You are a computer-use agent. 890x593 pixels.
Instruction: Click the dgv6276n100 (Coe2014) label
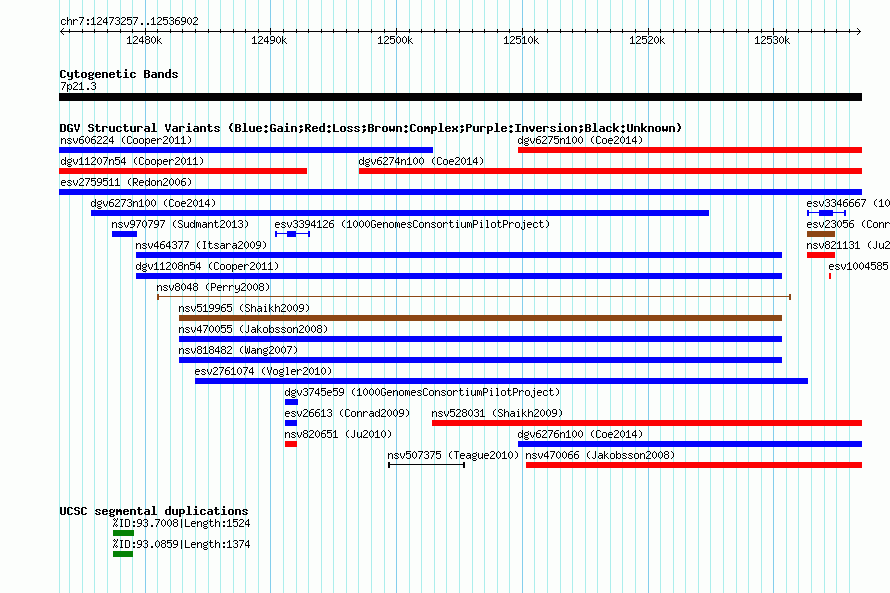pyautogui.click(x=580, y=434)
